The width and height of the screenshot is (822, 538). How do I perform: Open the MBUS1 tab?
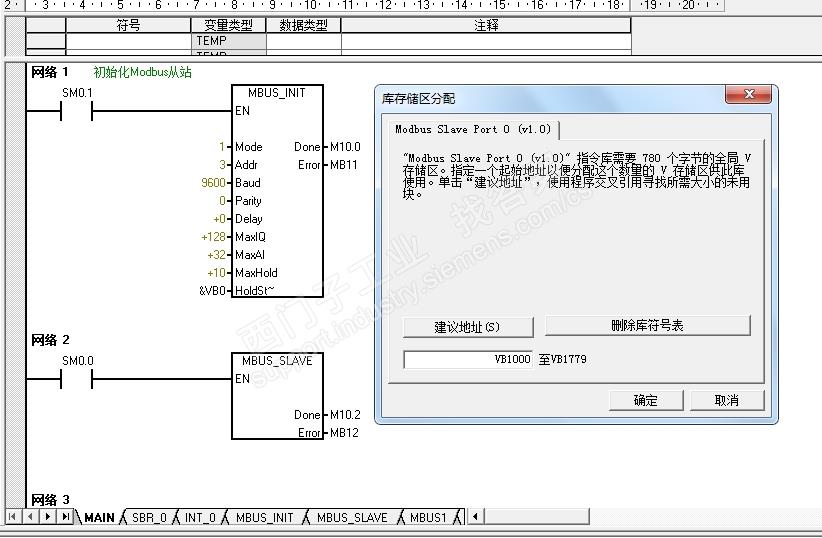pos(428,518)
